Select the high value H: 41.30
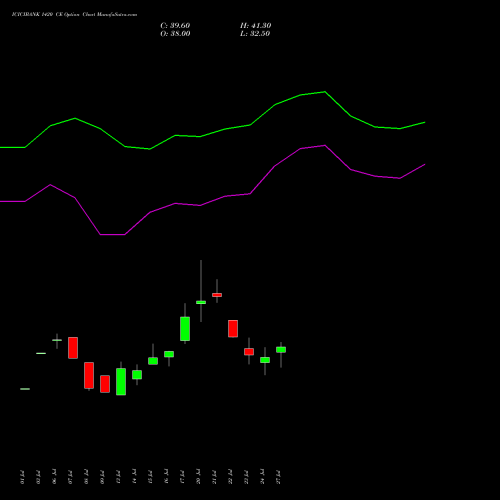This screenshot has height=500, width=500. click(x=256, y=26)
